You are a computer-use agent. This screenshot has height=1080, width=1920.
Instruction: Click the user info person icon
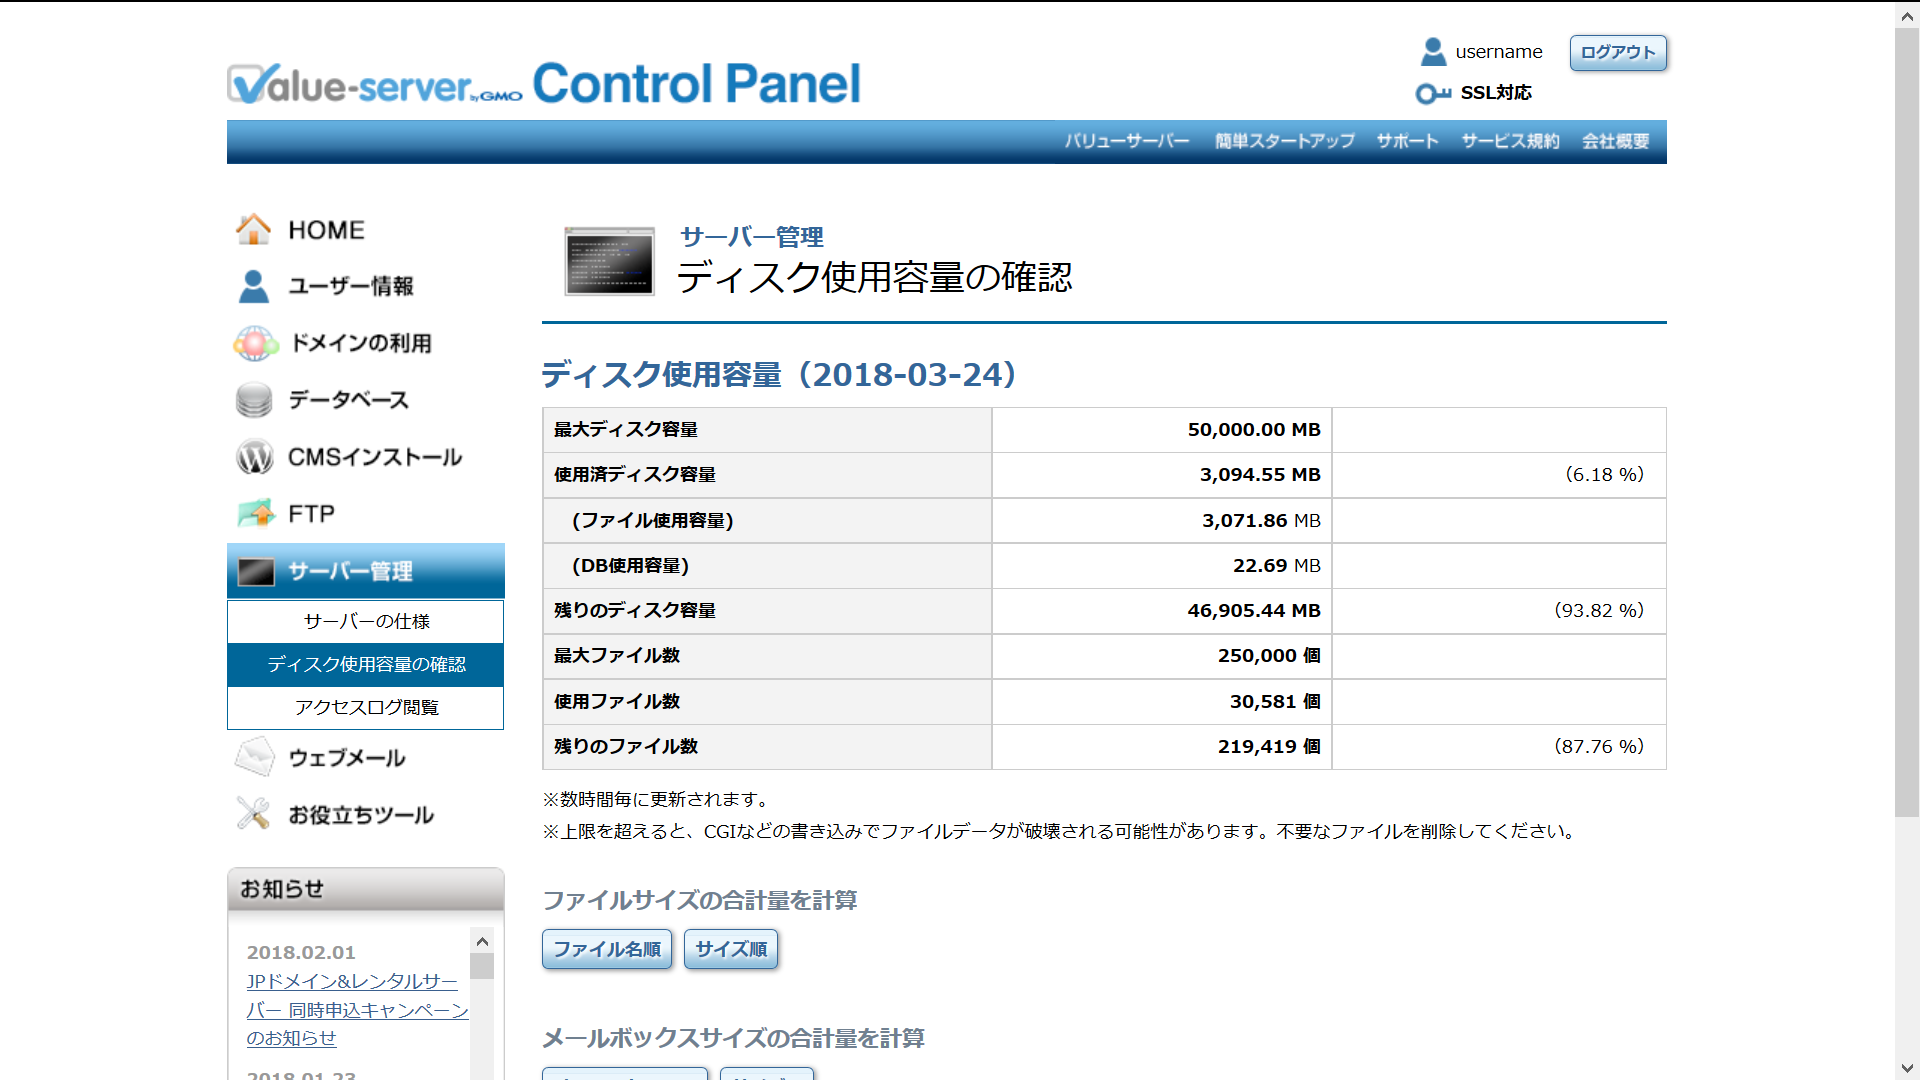click(253, 286)
